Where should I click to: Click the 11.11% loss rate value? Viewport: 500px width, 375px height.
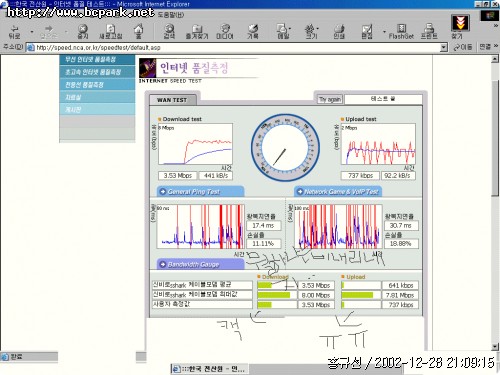pyautogui.click(x=263, y=244)
